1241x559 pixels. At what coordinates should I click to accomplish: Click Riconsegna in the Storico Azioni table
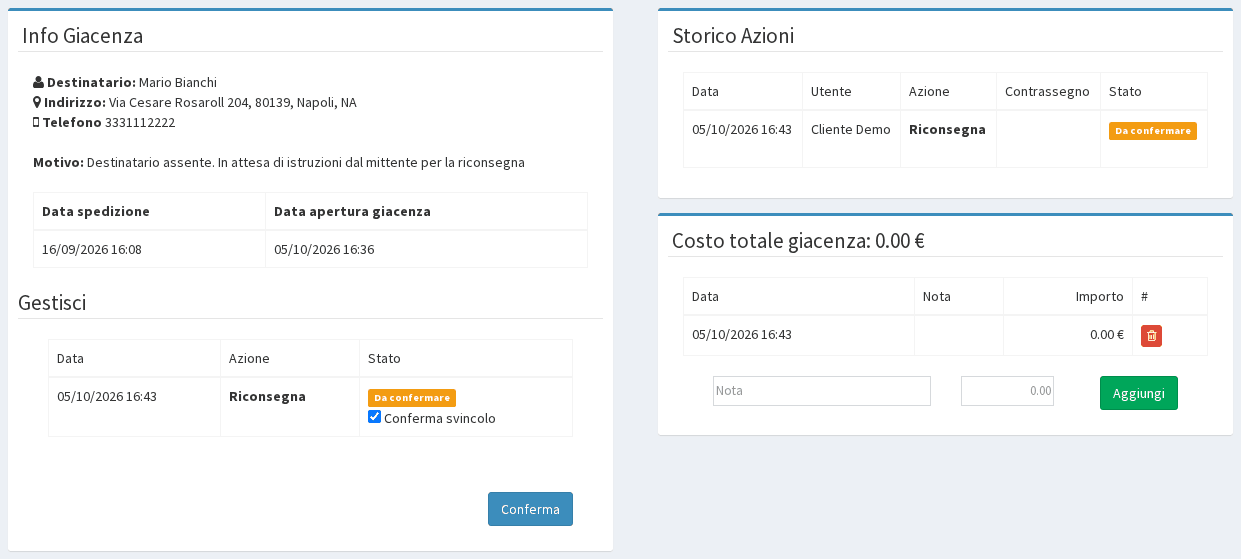[947, 129]
